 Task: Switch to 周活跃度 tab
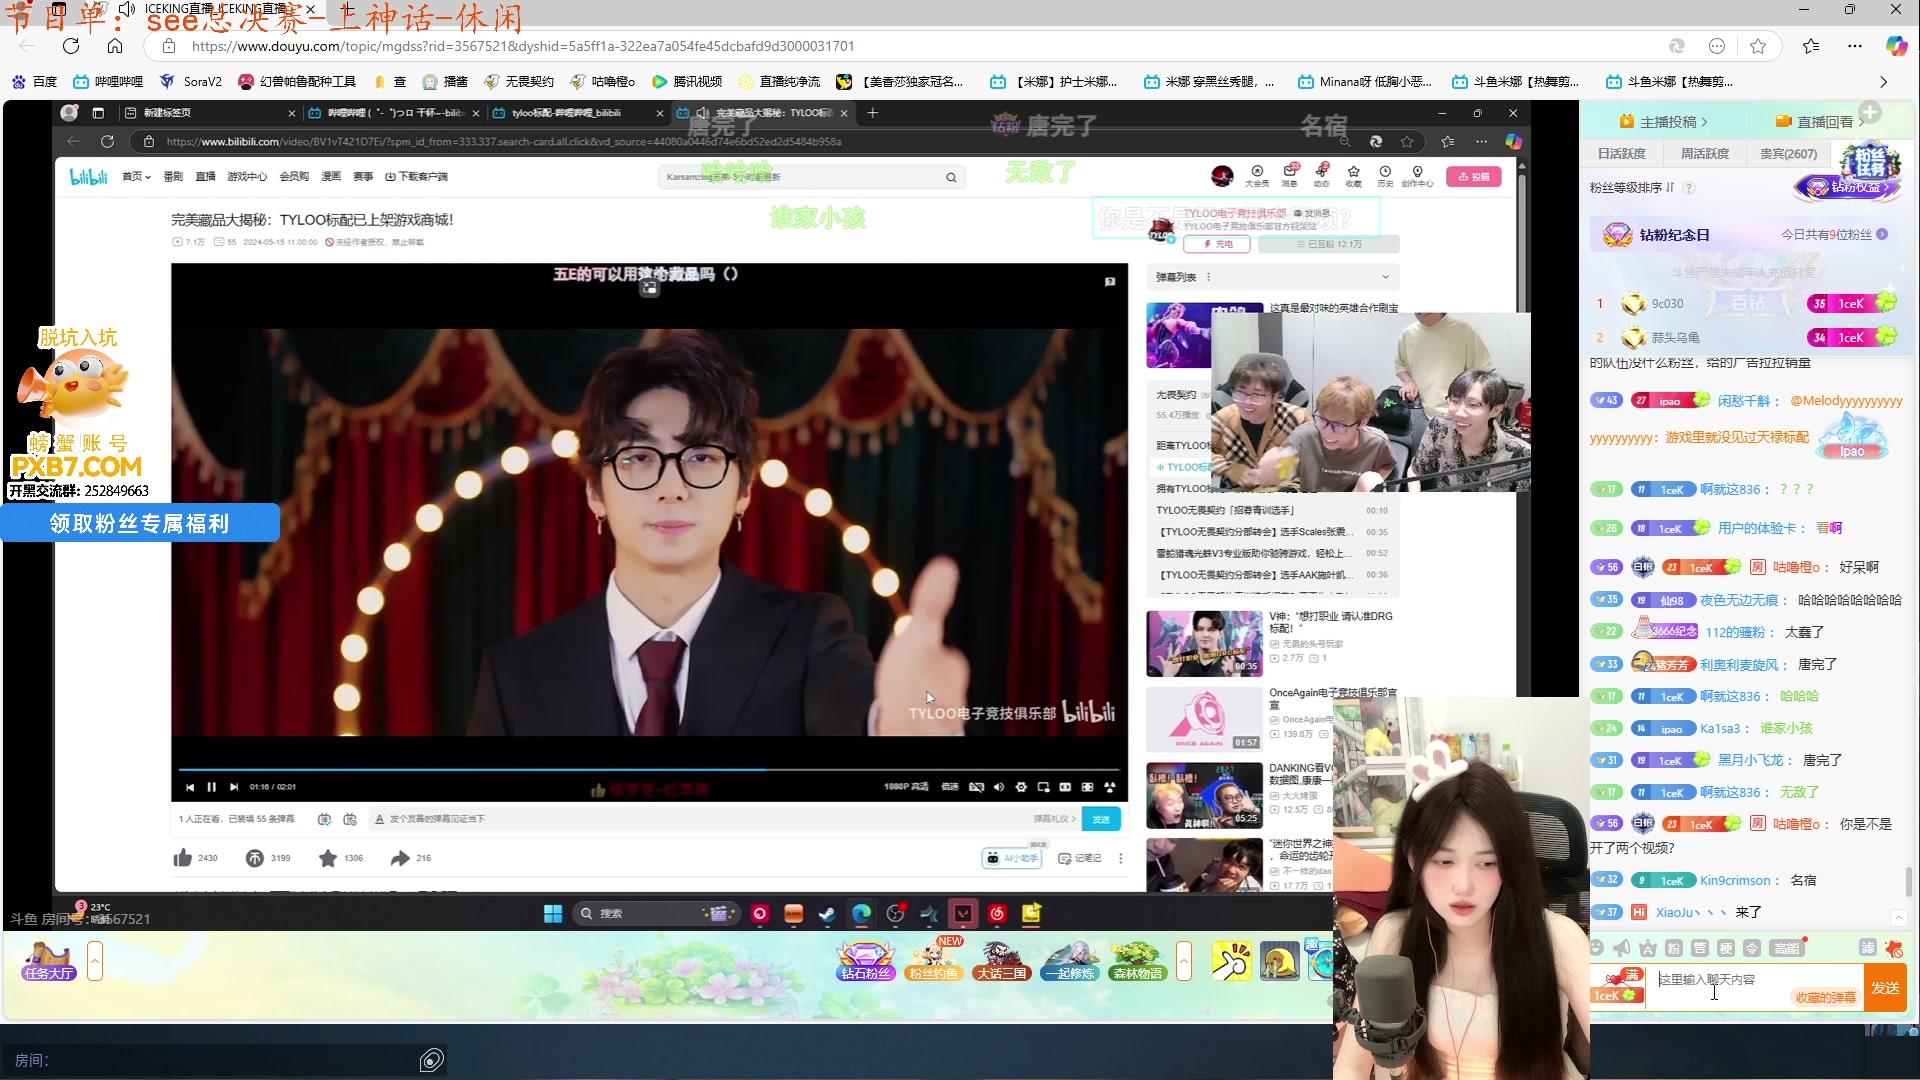1704,154
